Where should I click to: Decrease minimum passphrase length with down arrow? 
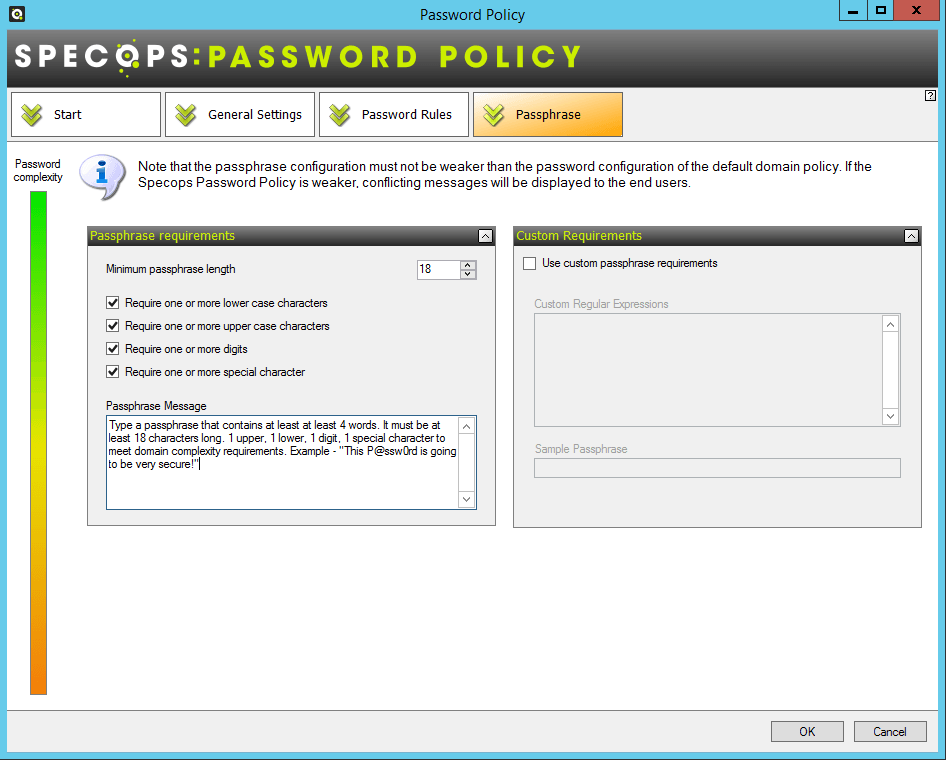pos(468,274)
